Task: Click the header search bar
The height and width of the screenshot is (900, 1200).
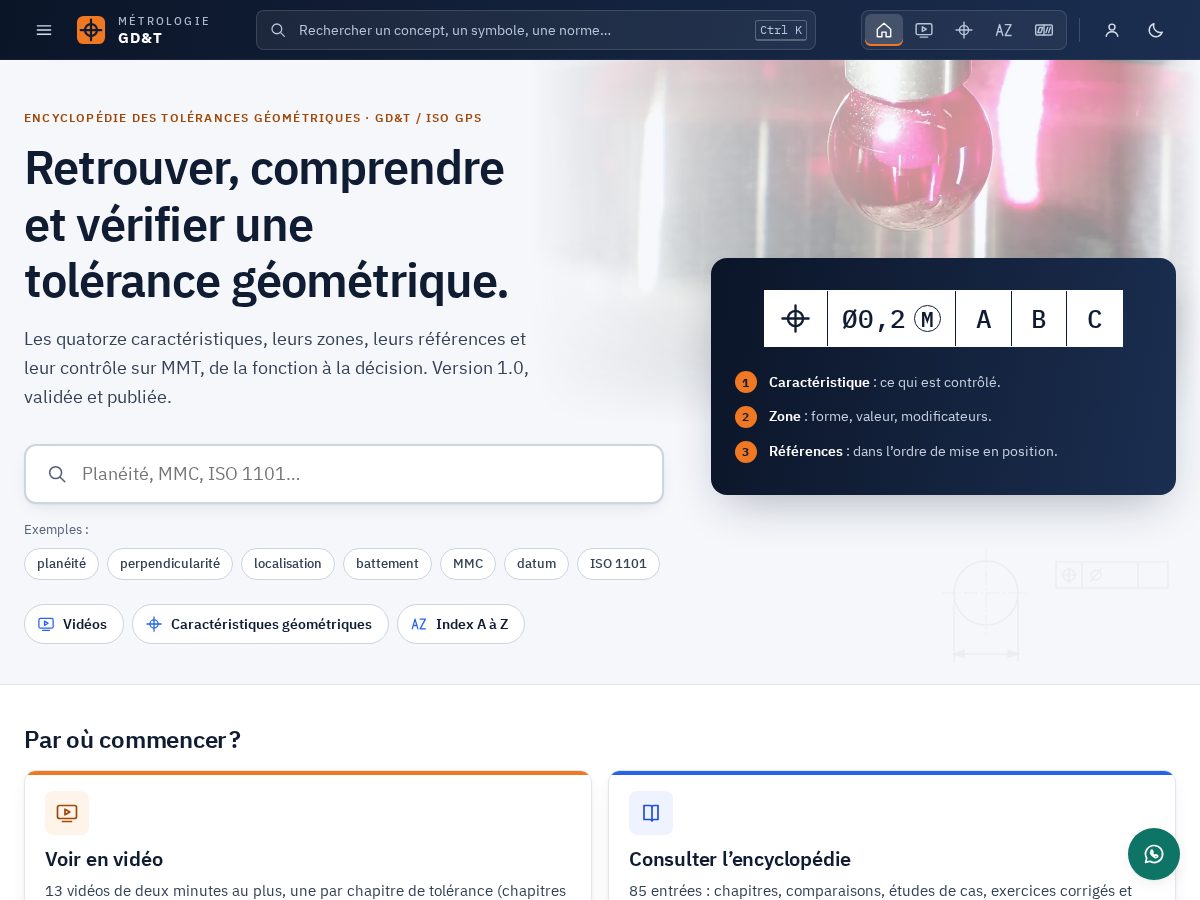Action: click(536, 30)
